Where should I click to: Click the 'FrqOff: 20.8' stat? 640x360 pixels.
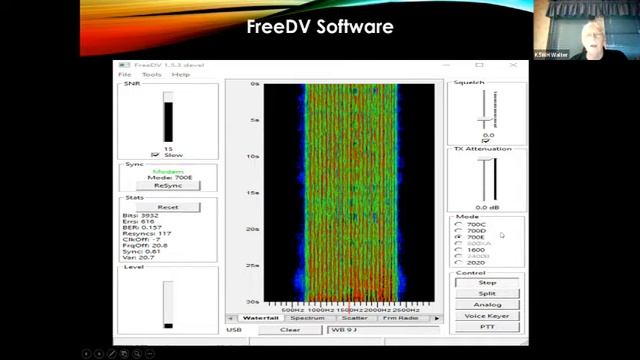(144, 246)
